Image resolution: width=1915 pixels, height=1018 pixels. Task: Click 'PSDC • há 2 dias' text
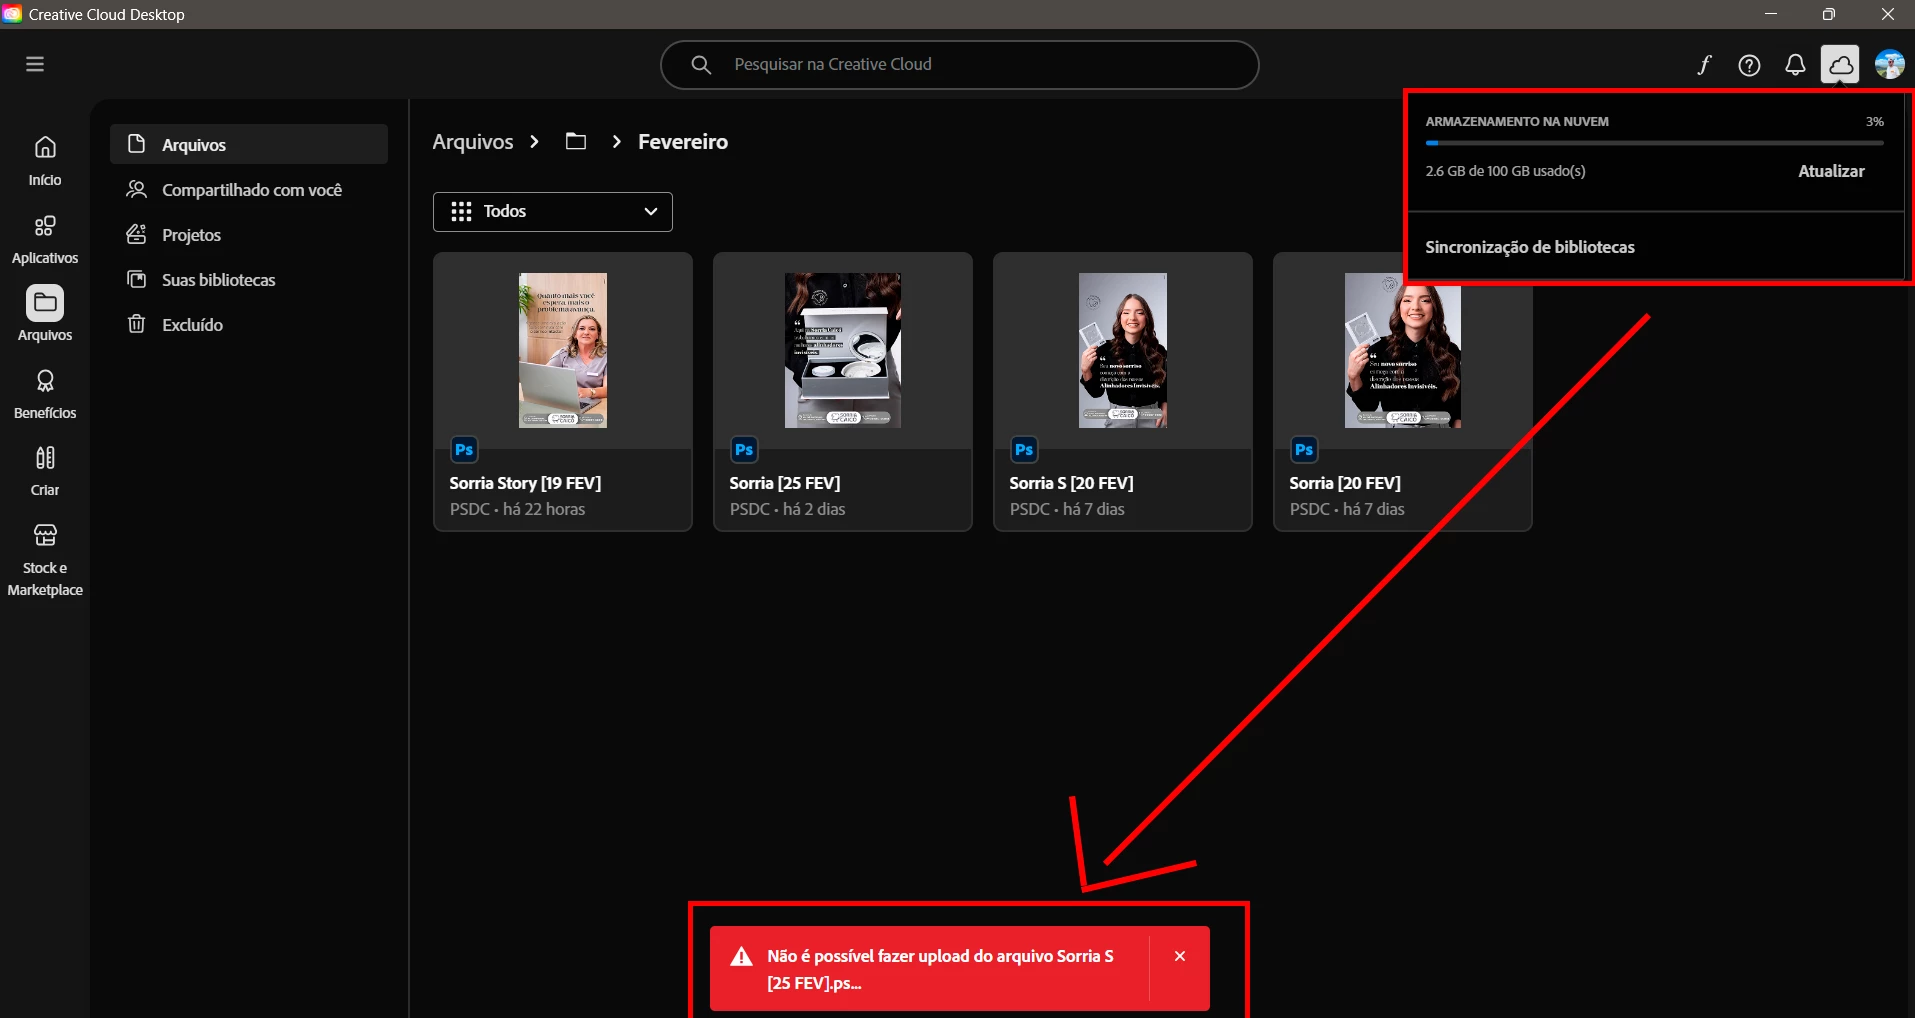(x=787, y=509)
